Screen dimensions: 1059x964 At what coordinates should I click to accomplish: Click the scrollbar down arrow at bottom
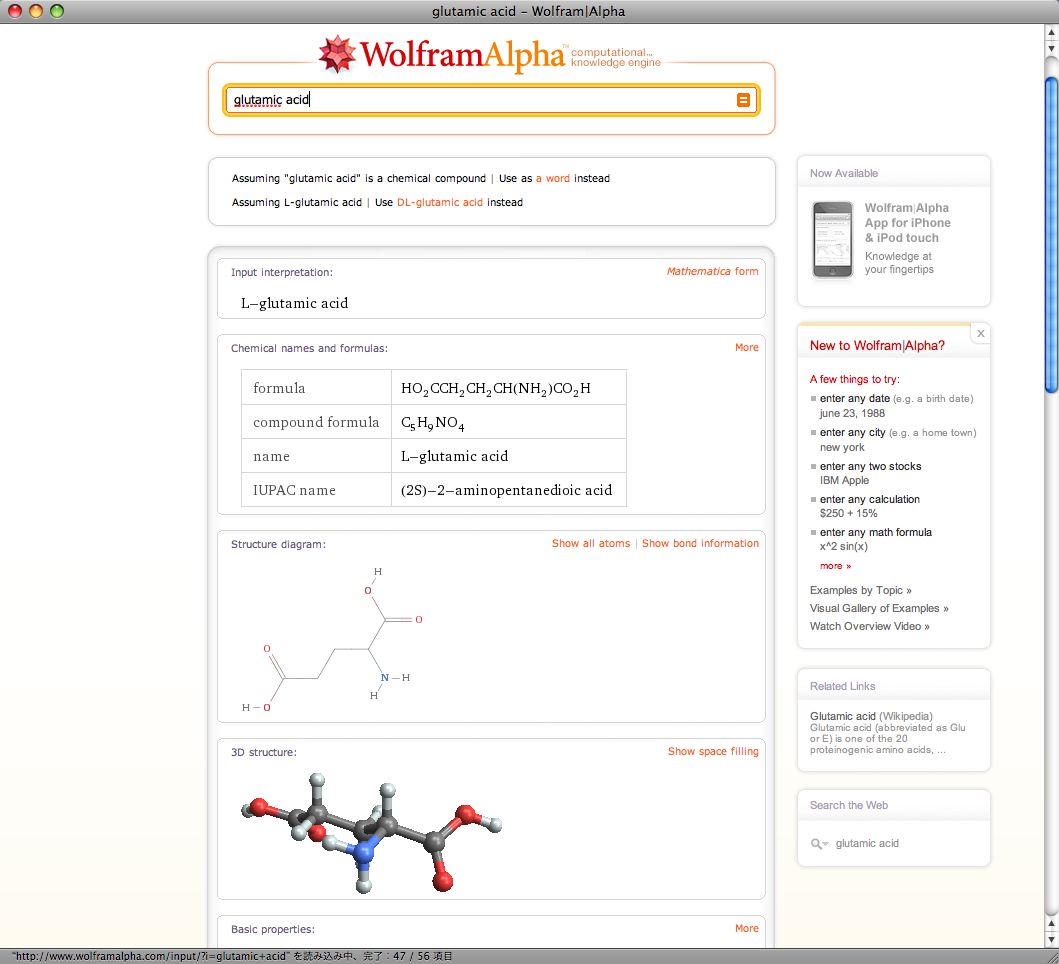point(1052,940)
